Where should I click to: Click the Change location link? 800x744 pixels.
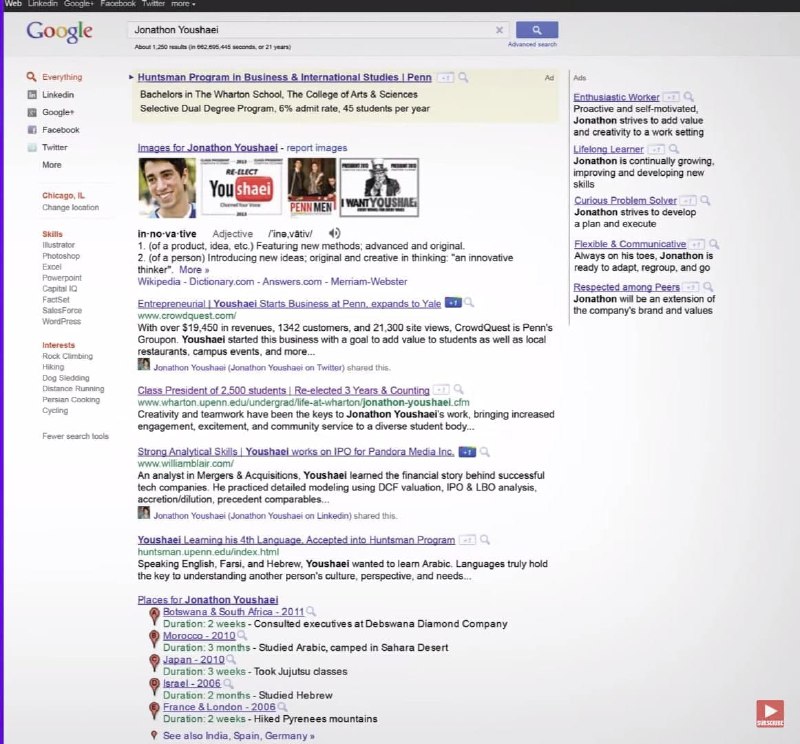point(70,207)
